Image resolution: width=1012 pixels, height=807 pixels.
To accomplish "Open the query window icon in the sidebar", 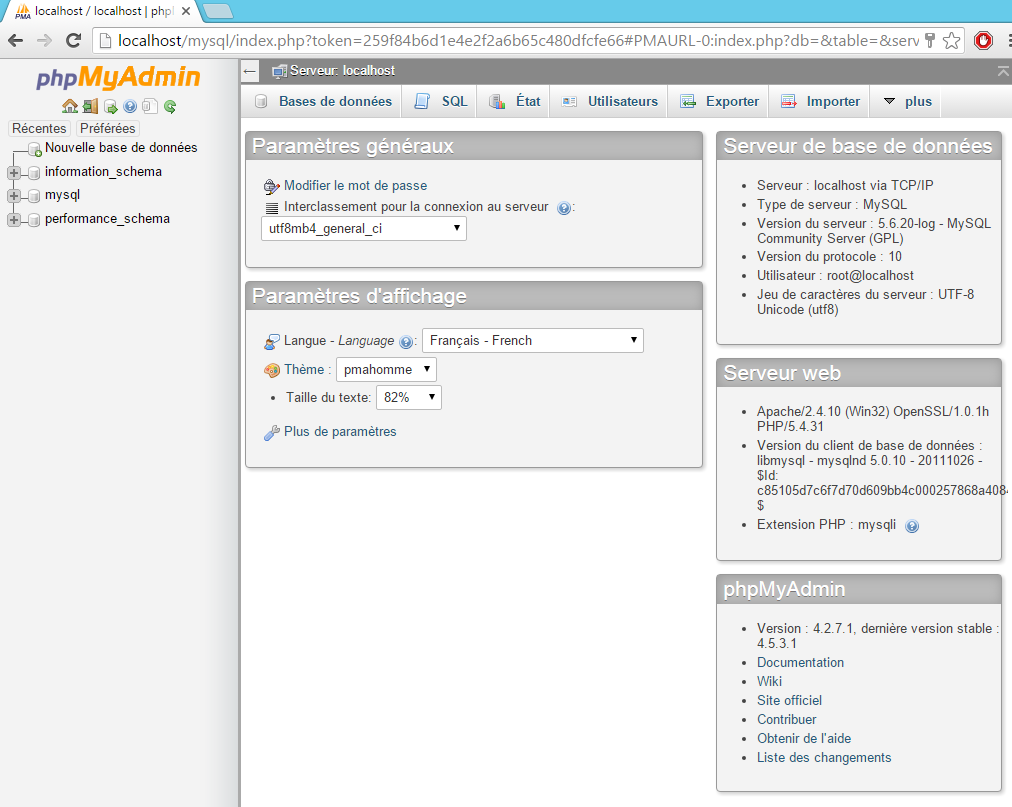I will pyautogui.click(x=110, y=106).
